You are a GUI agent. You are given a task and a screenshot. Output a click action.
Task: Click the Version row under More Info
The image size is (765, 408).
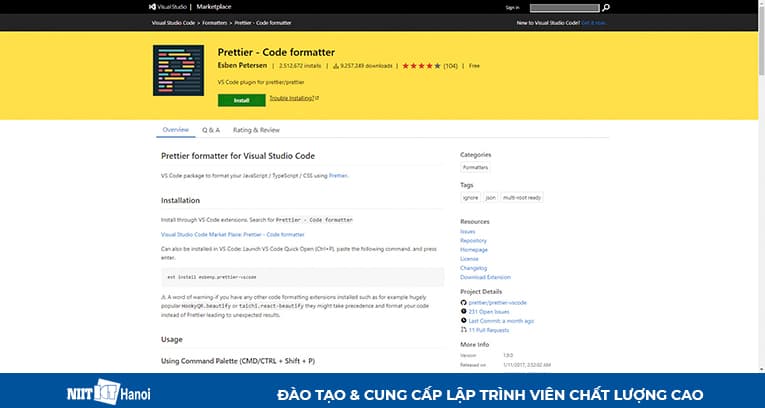coord(488,355)
